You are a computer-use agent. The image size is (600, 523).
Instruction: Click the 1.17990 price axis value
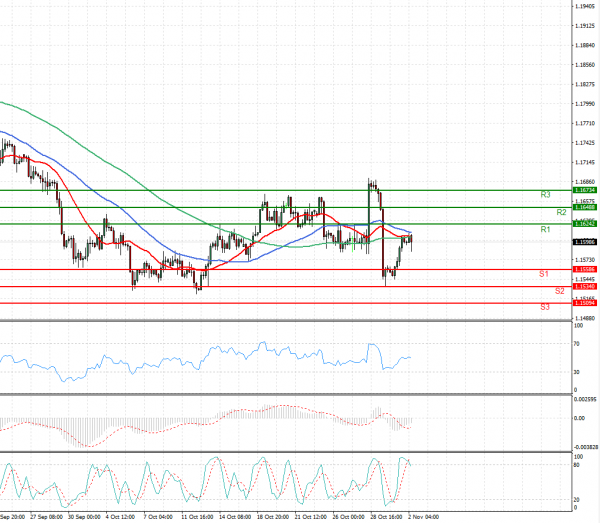click(585, 104)
